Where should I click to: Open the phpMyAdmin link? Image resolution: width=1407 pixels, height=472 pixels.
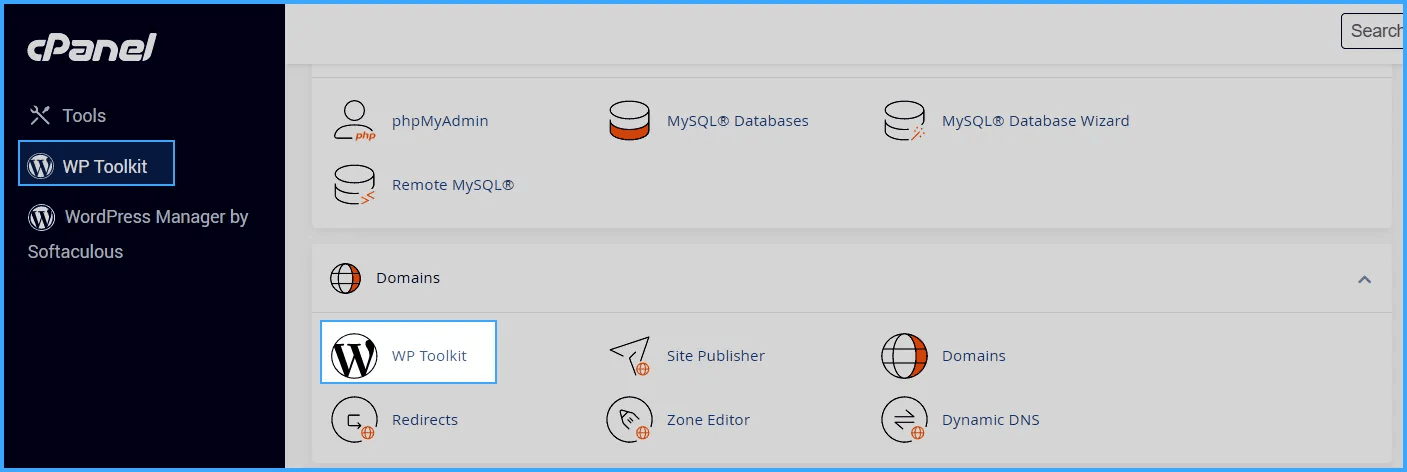[x=440, y=121]
